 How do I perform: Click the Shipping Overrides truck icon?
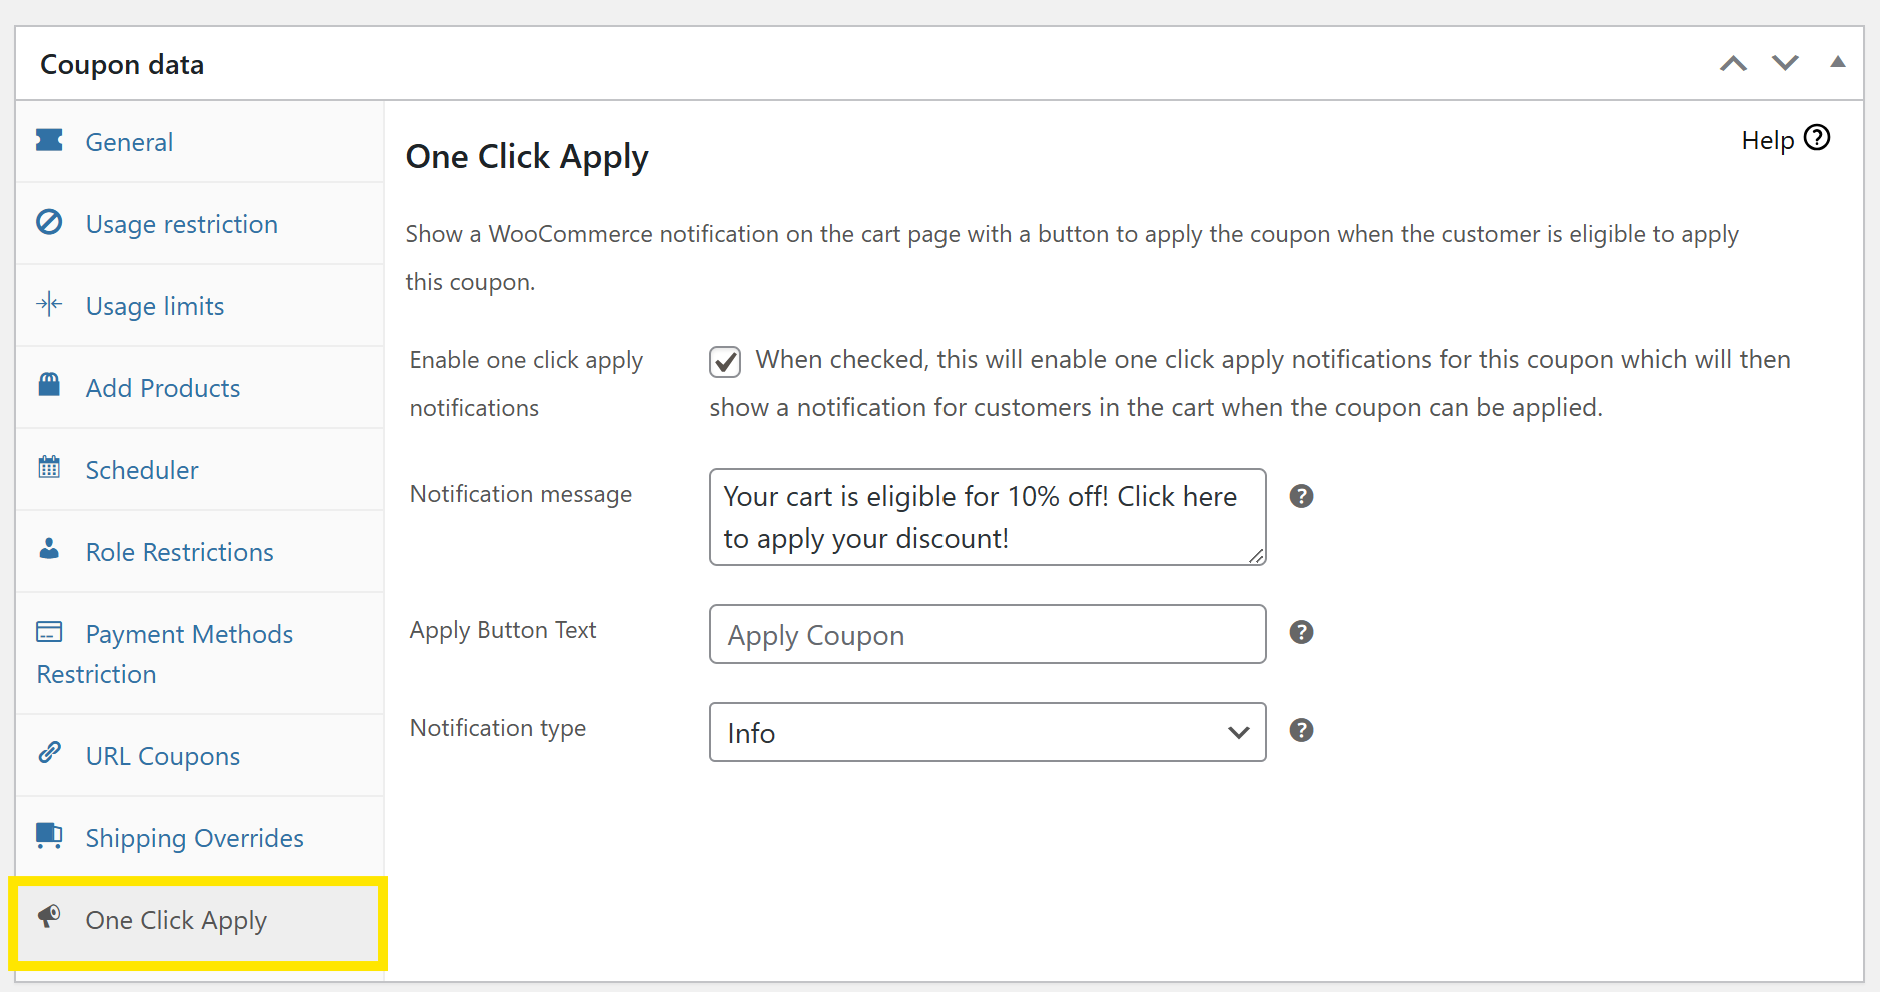pos(49,835)
